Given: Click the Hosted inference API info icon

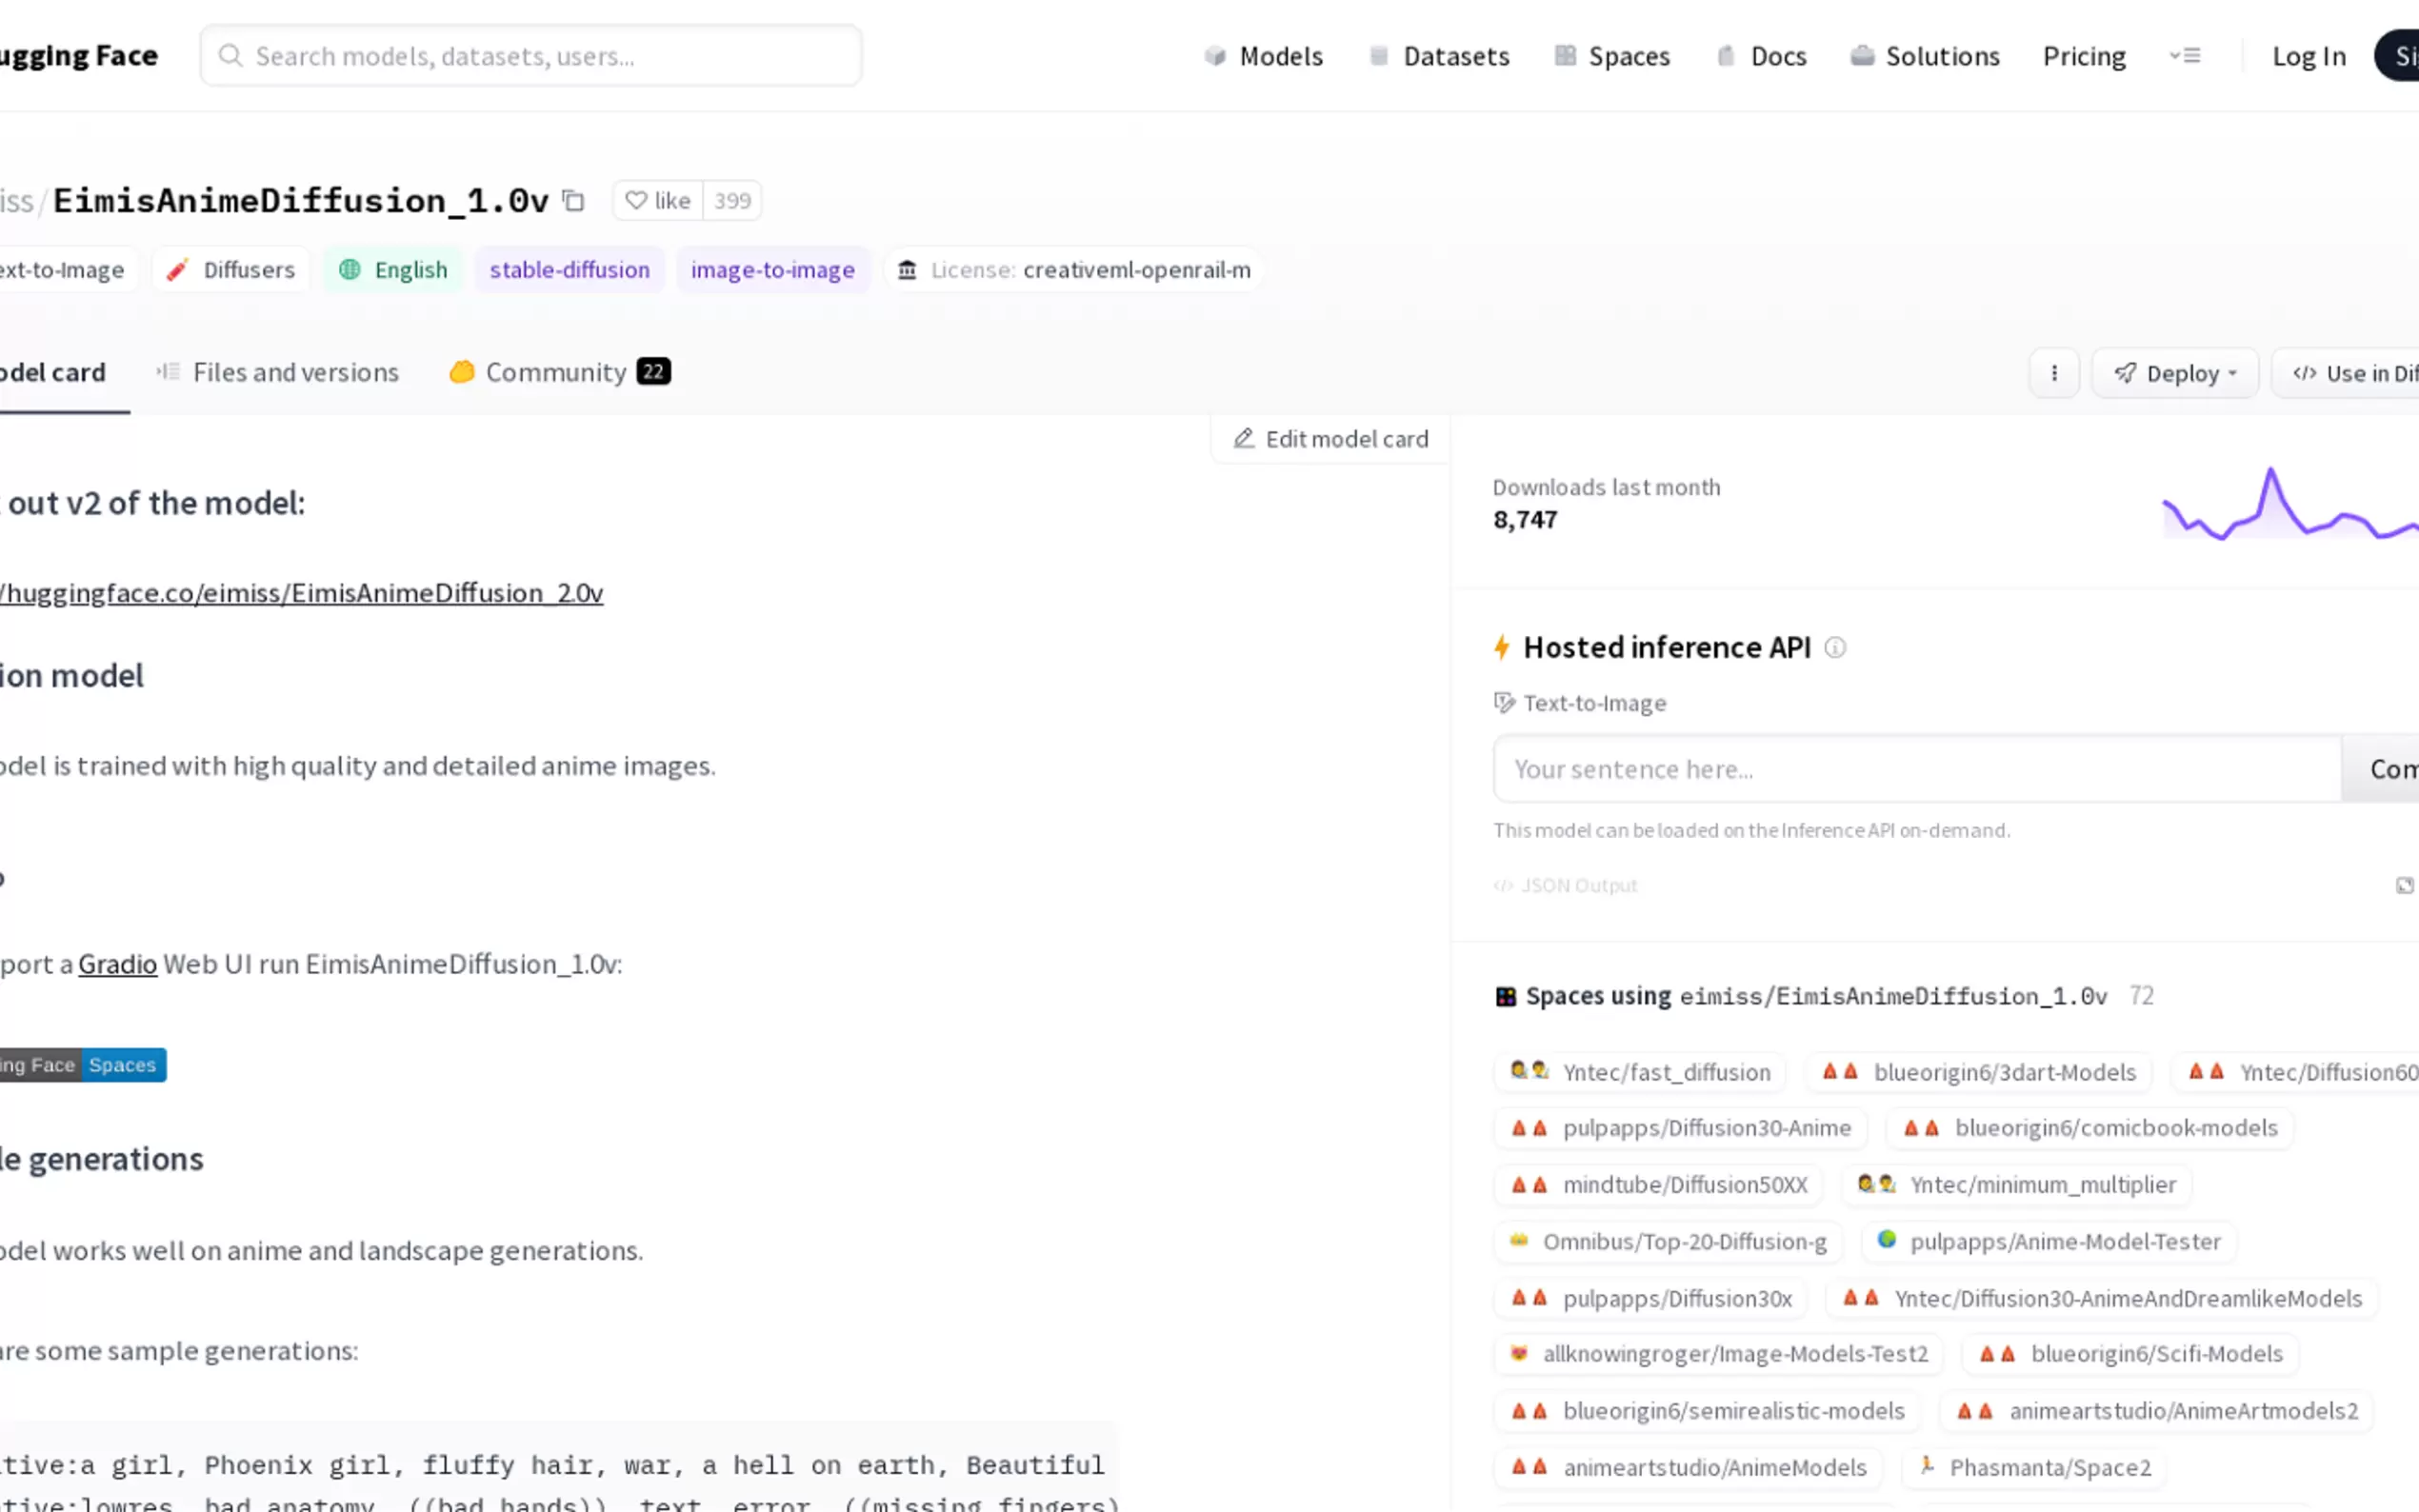Looking at the screenshot, I should (1835, 648).
